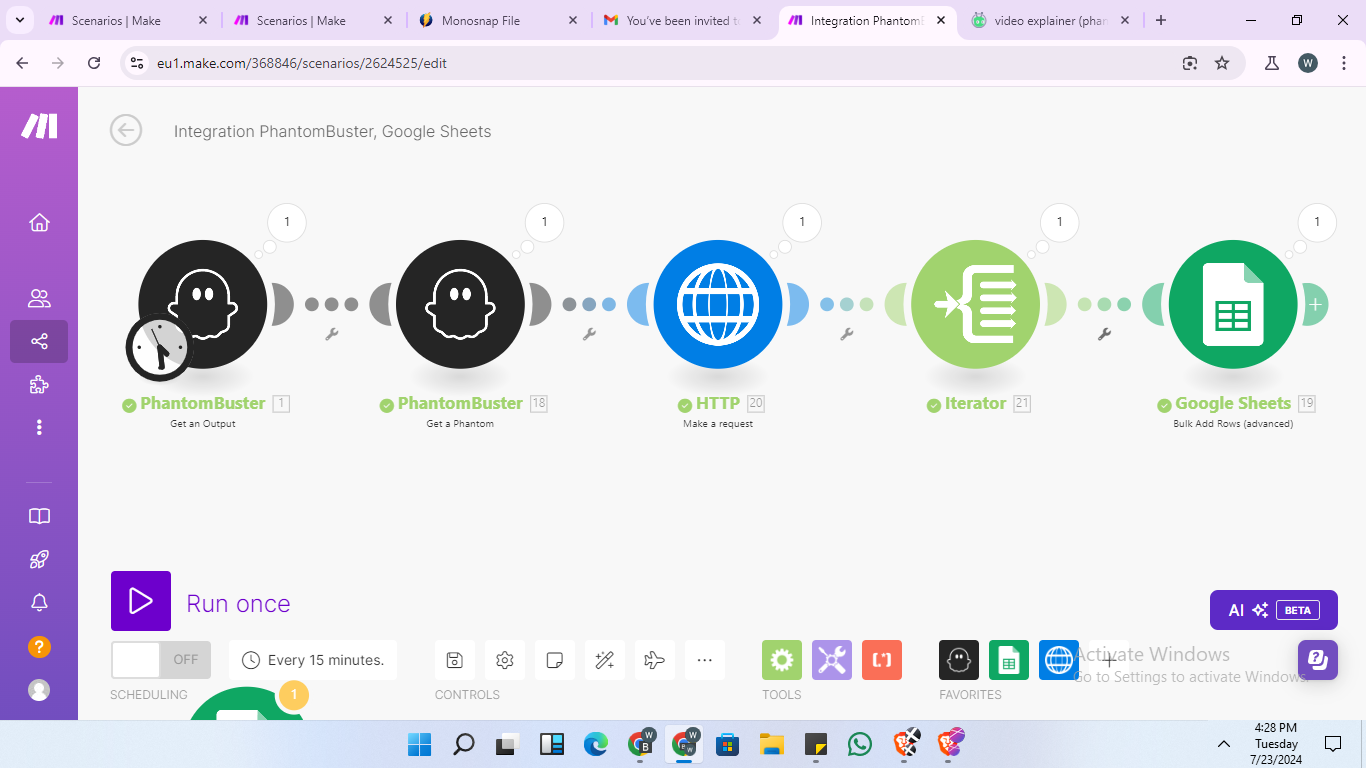Open the purple support chat widget

[x=1318, y=660]
